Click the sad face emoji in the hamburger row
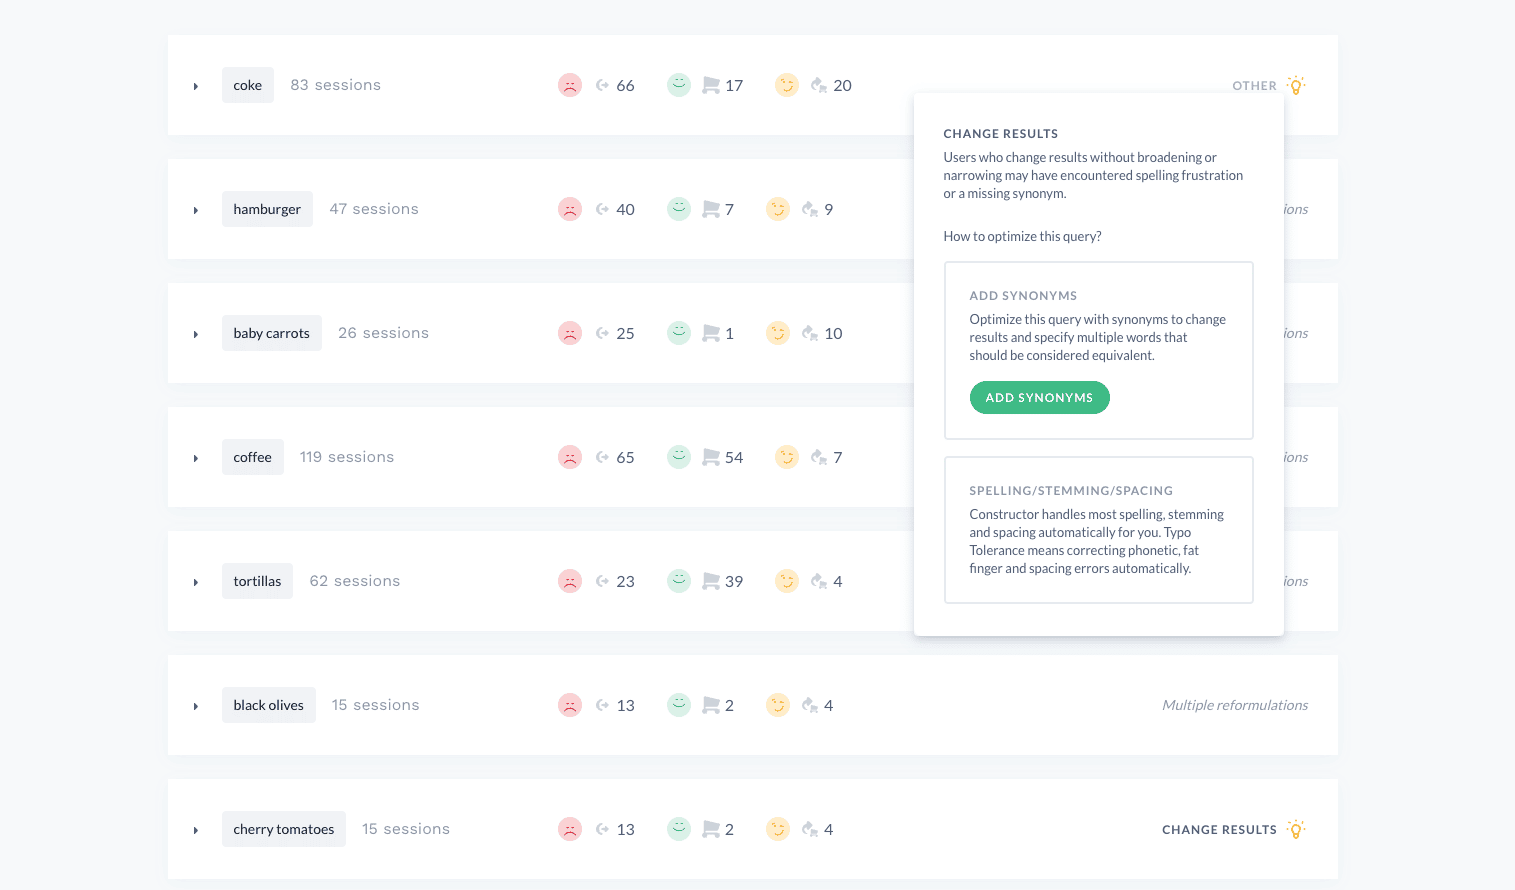This screenshot has width=1515, height=890. pyautogui.click(x=570, y=209)
